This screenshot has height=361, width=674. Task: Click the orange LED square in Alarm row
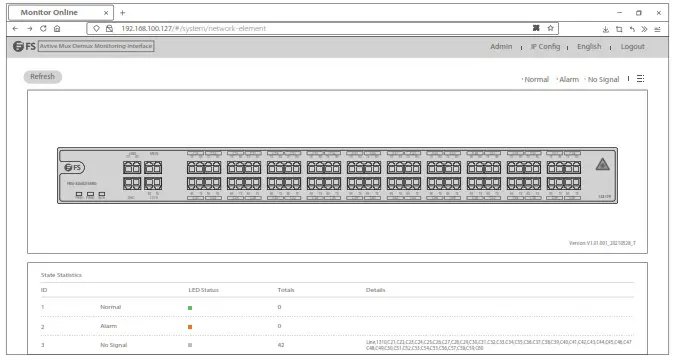point(190,327)
